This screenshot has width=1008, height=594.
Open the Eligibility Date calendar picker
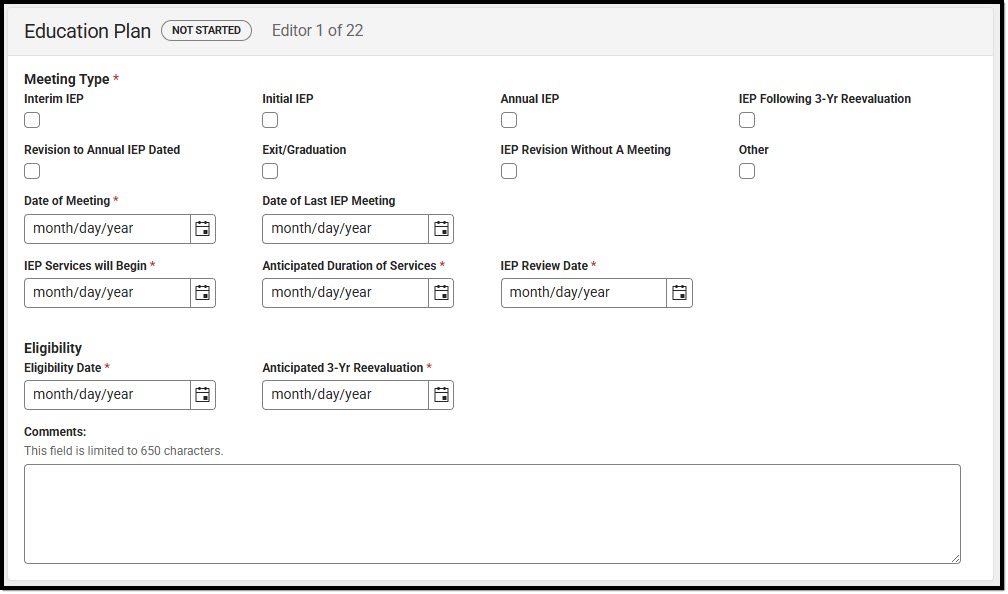click(203, 394)
